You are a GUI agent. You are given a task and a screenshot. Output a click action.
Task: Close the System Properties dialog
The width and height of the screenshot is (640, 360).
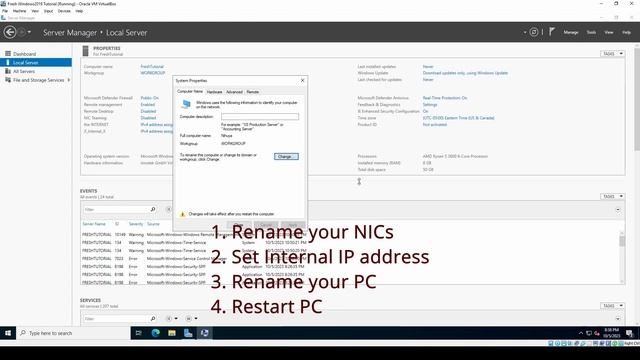point(302,80)
